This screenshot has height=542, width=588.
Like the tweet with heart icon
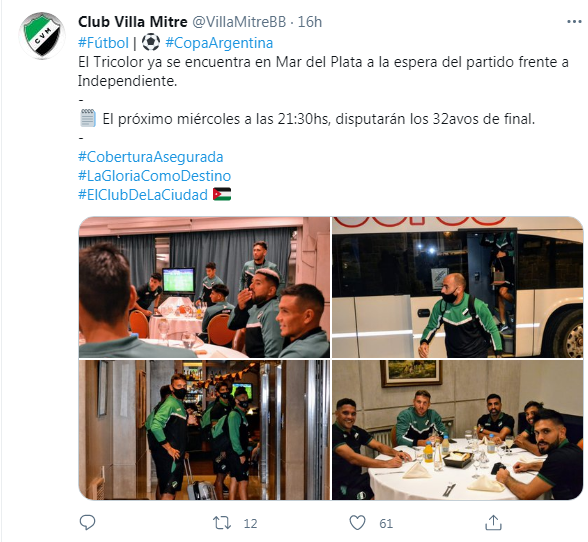[x=357, y=522]
